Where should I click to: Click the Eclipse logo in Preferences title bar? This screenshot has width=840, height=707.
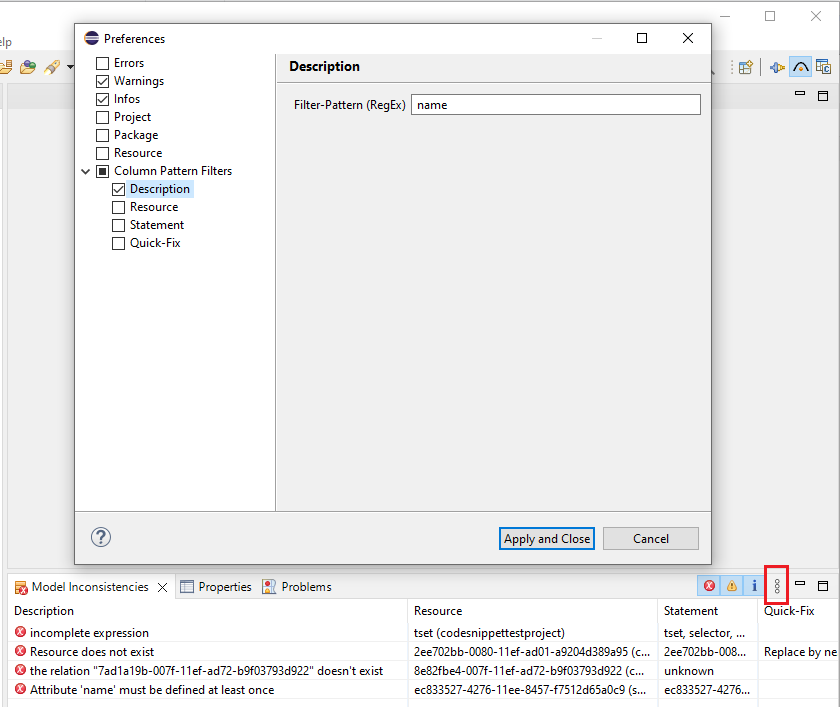click(92, 38)
